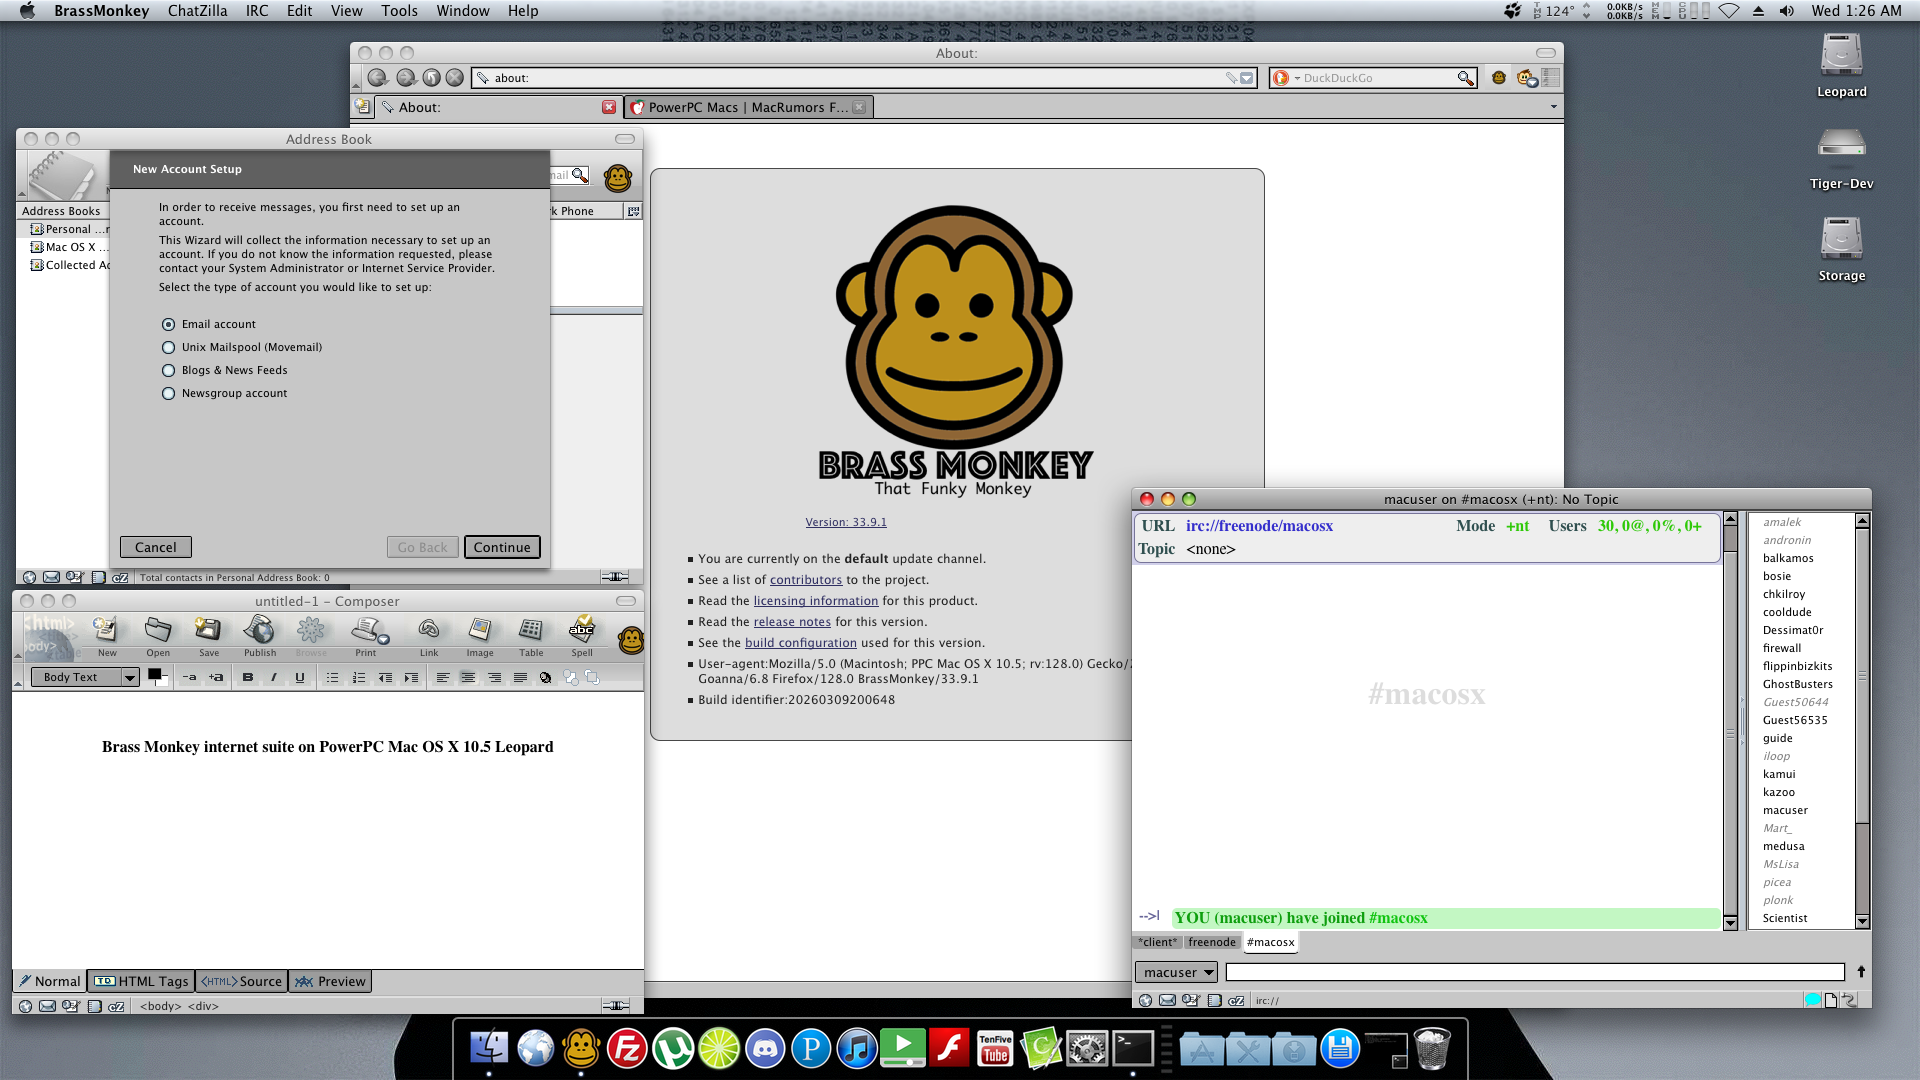
Task: Switch to freenode tab in ChatZilla
Action: (1212, 942)
